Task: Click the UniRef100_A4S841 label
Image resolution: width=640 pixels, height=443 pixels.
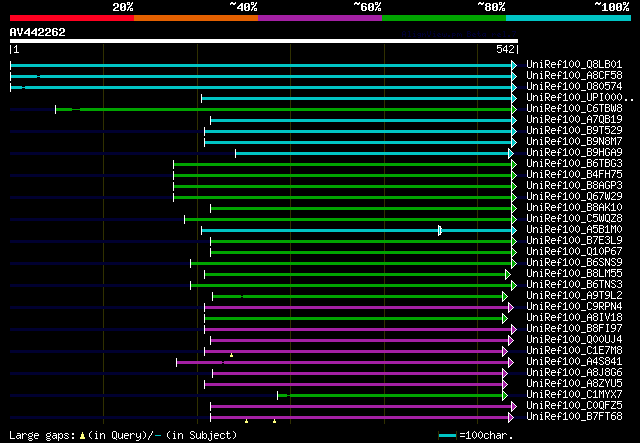Action: [574, 362]
